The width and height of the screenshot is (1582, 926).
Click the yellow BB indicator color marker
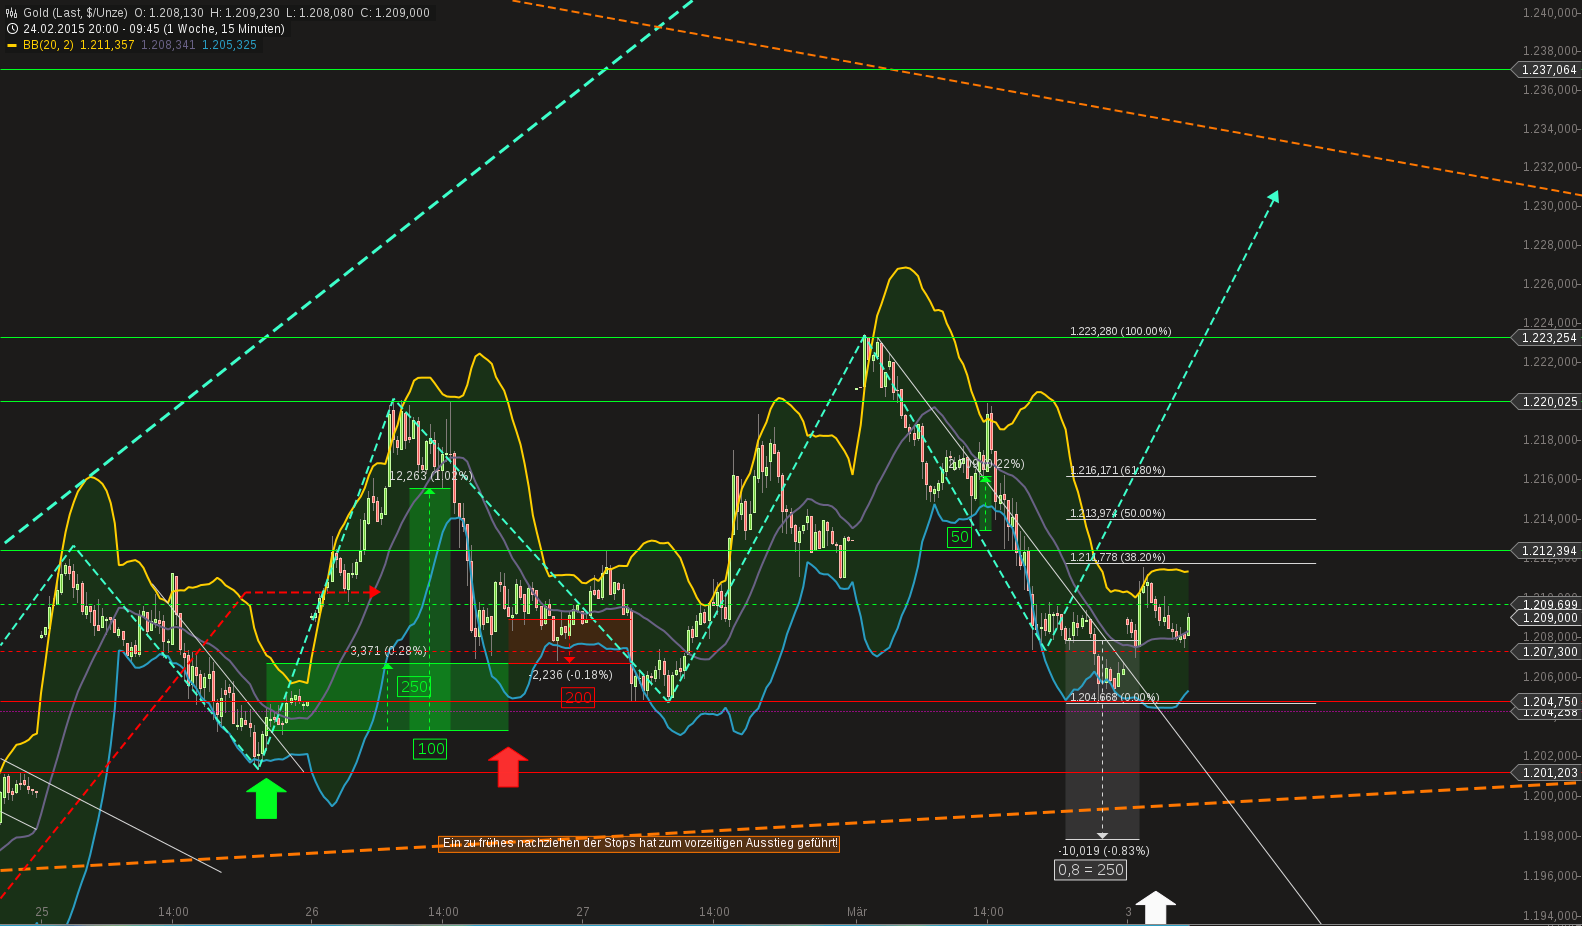tap(12, 46)
